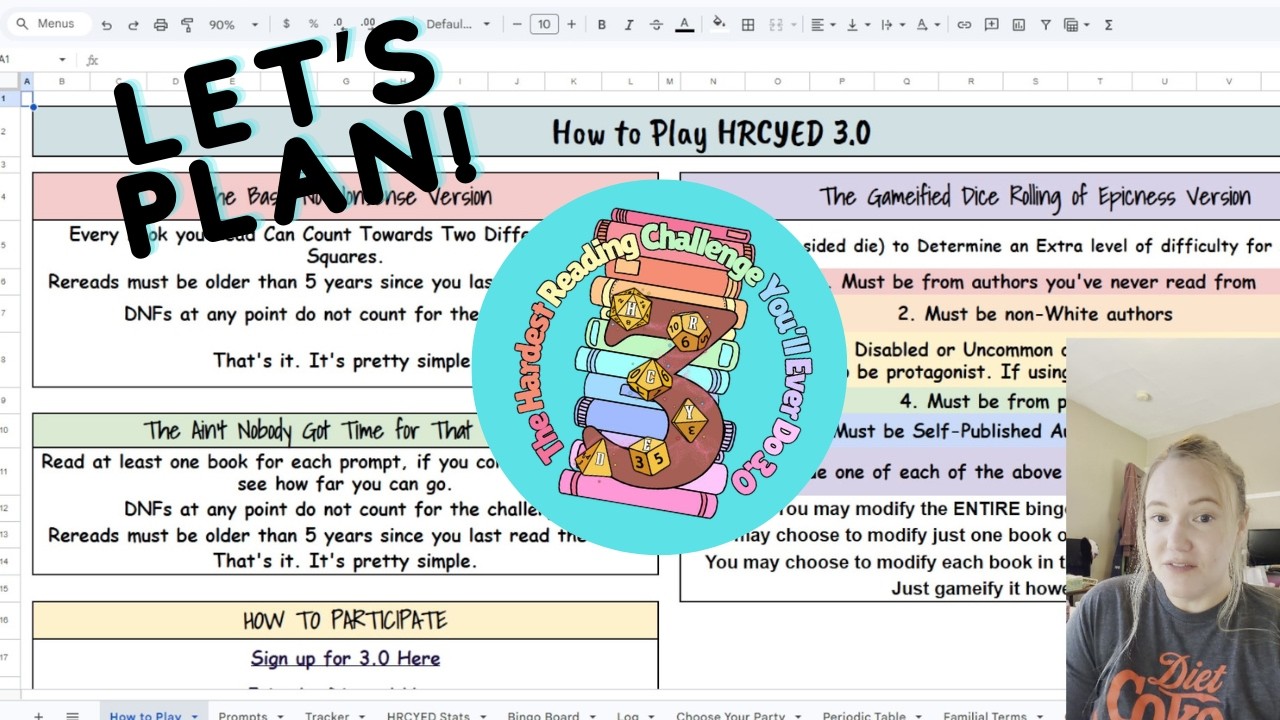Activate the Paint format tool

[x=187, y=25]
